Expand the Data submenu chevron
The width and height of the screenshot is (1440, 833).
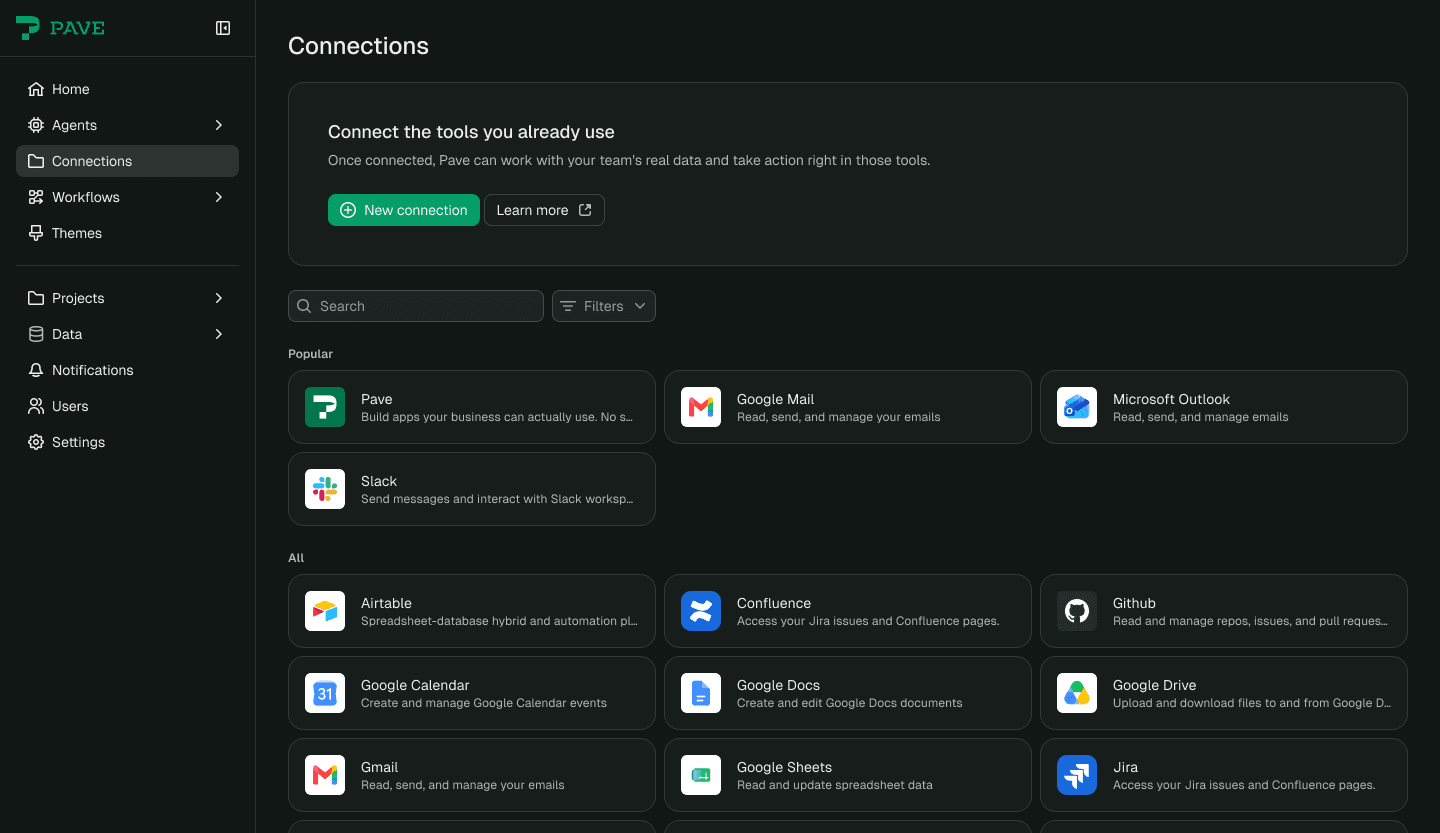(219, 334)
